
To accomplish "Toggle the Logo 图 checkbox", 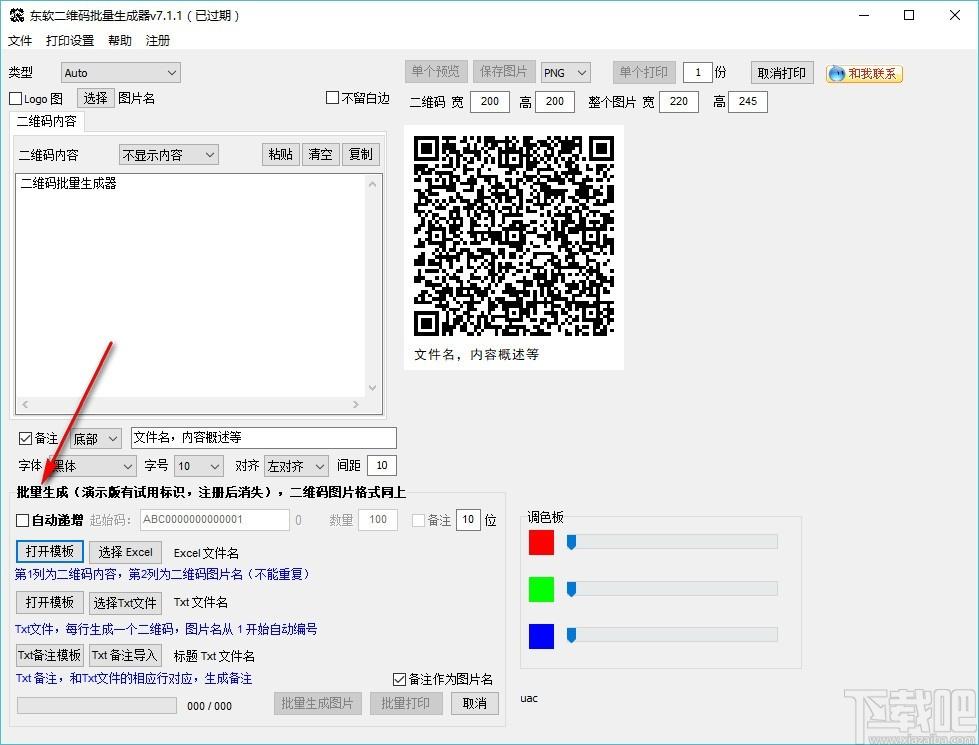I will coord(16,99).
